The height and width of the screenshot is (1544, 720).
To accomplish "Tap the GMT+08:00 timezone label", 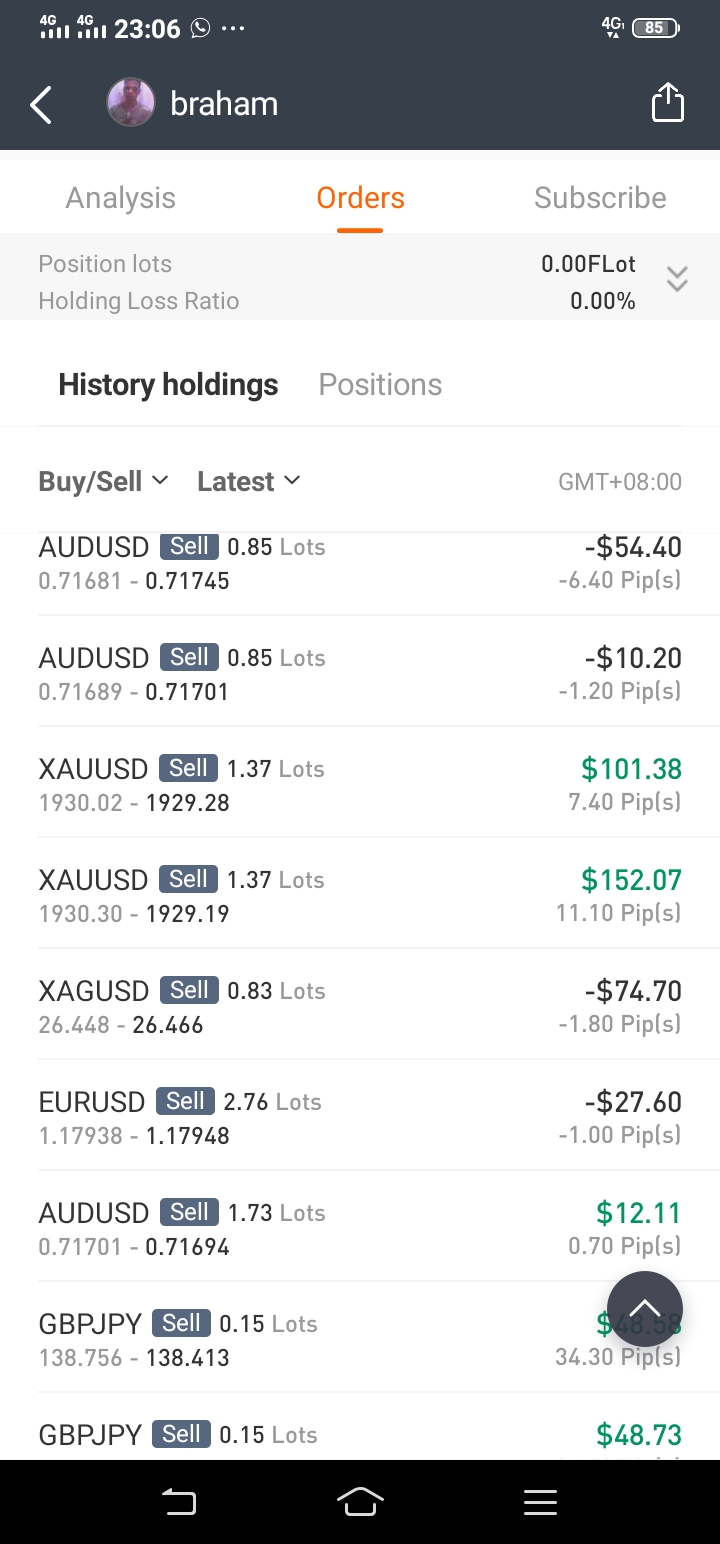I will (620, 482).
